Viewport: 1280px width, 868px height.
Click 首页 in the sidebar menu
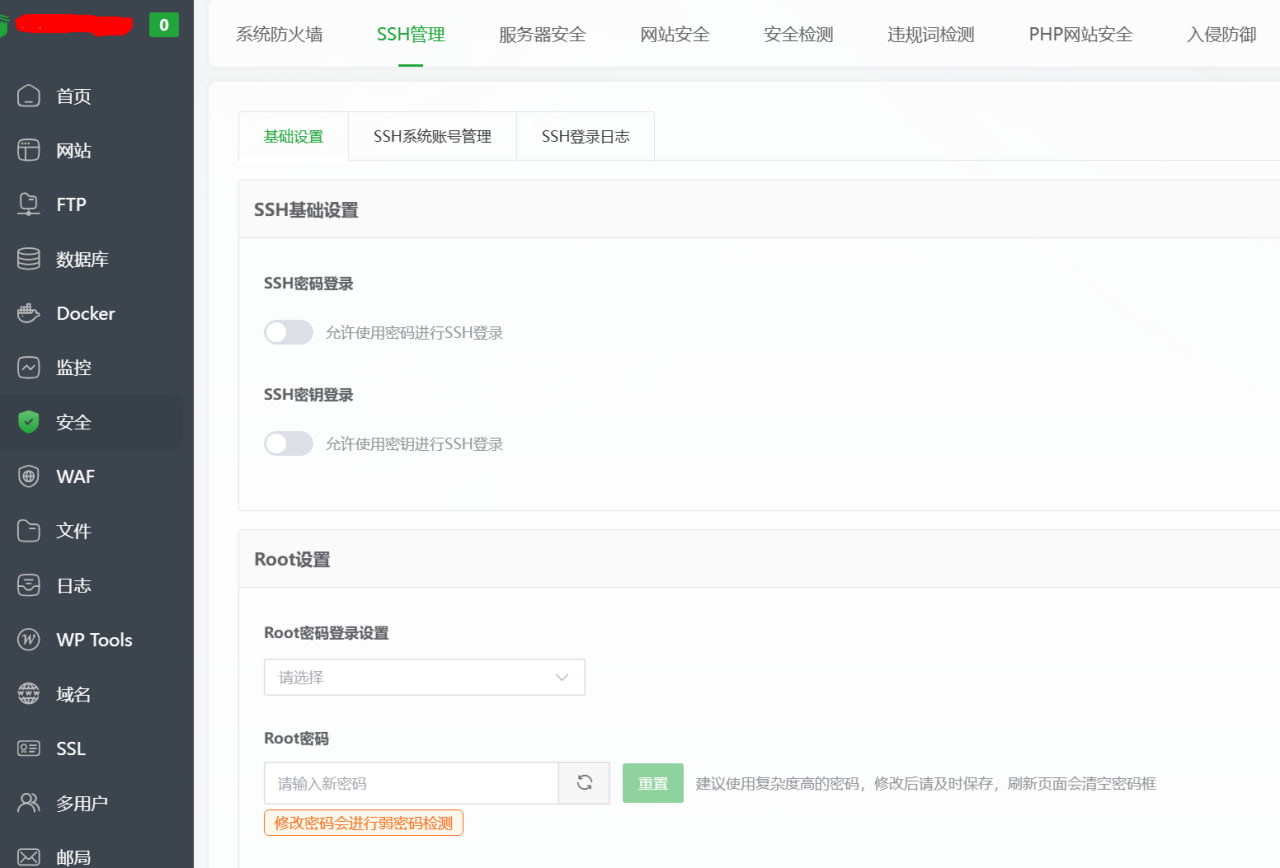point(74,96)
